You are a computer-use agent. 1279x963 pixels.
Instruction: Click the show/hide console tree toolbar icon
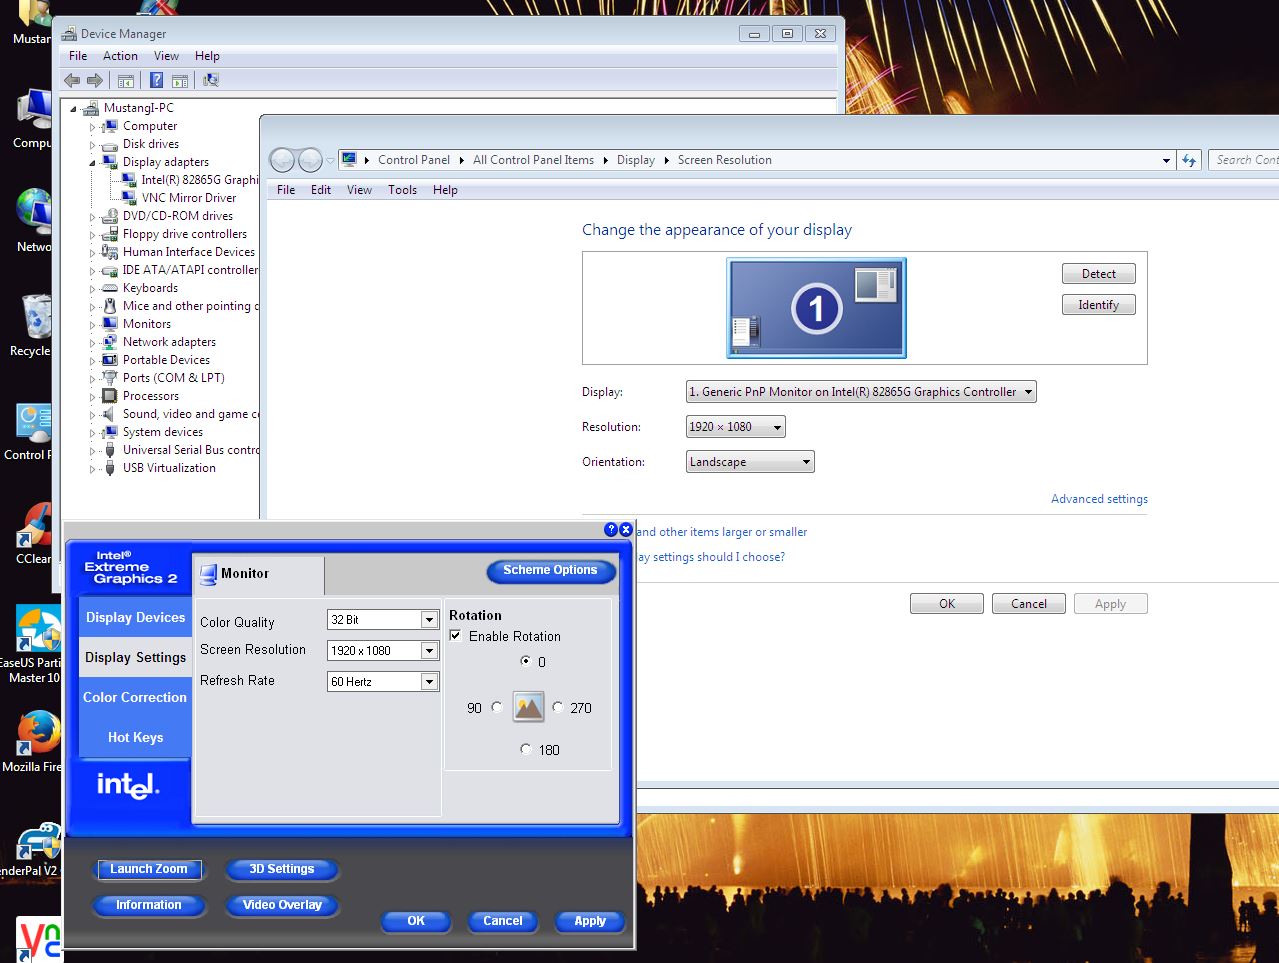point(126,81)
